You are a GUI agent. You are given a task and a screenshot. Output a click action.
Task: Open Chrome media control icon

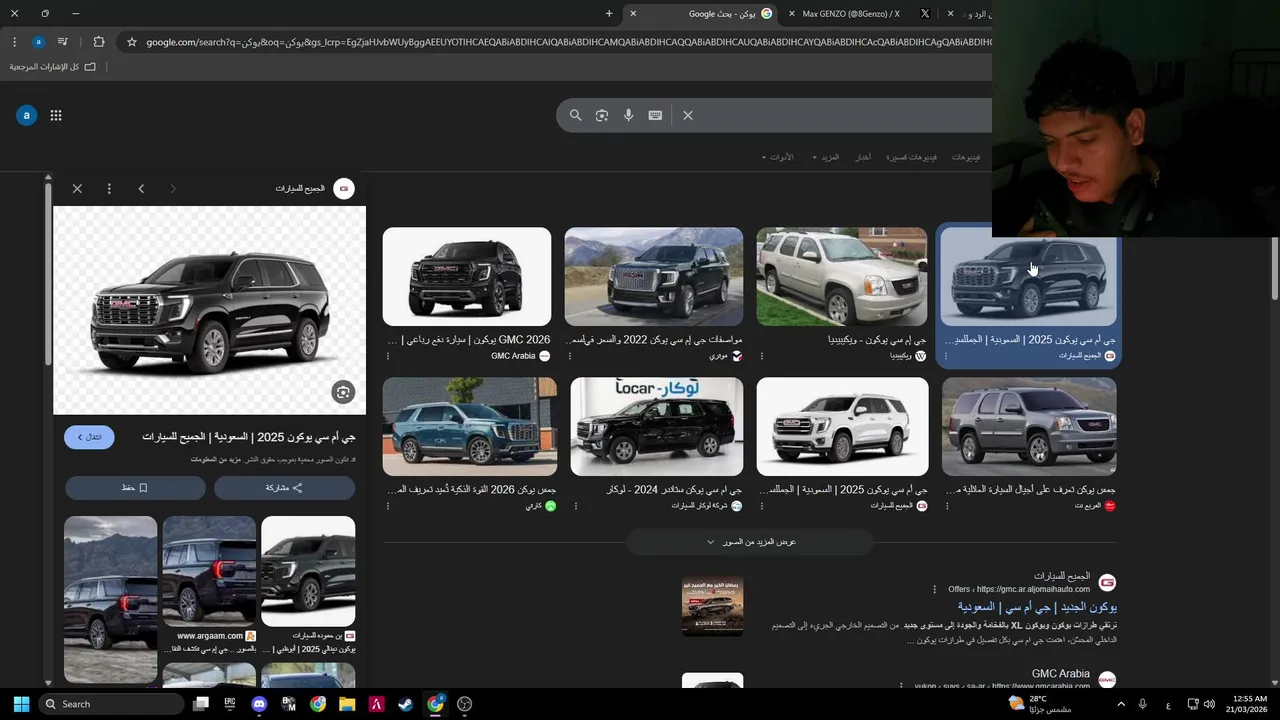coord(63,42)
